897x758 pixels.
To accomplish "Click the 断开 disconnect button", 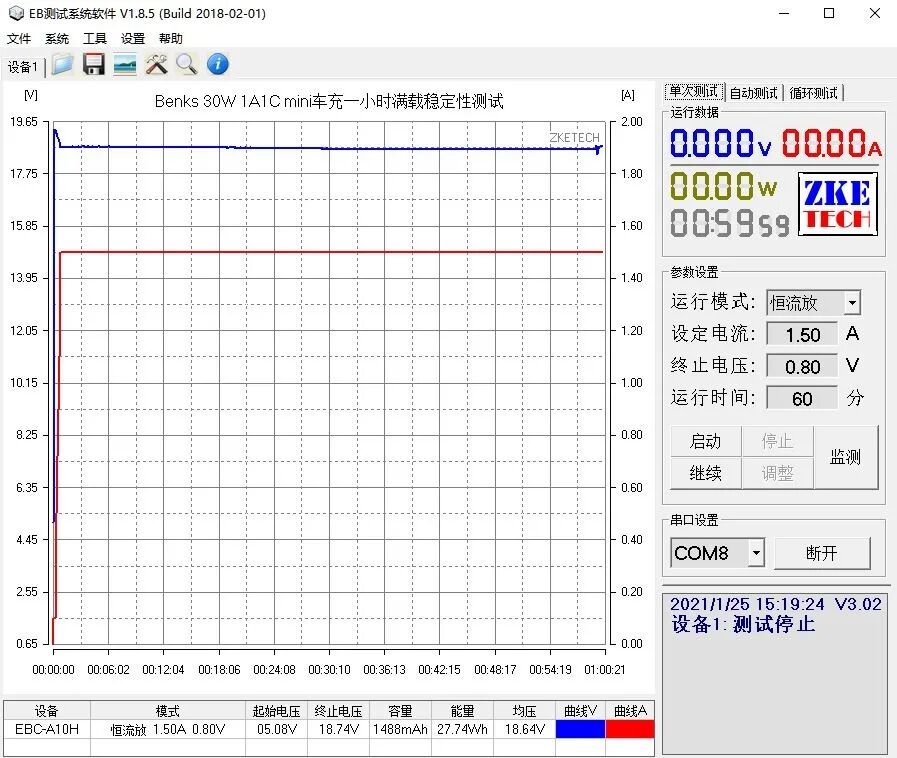I will [822, 553].
